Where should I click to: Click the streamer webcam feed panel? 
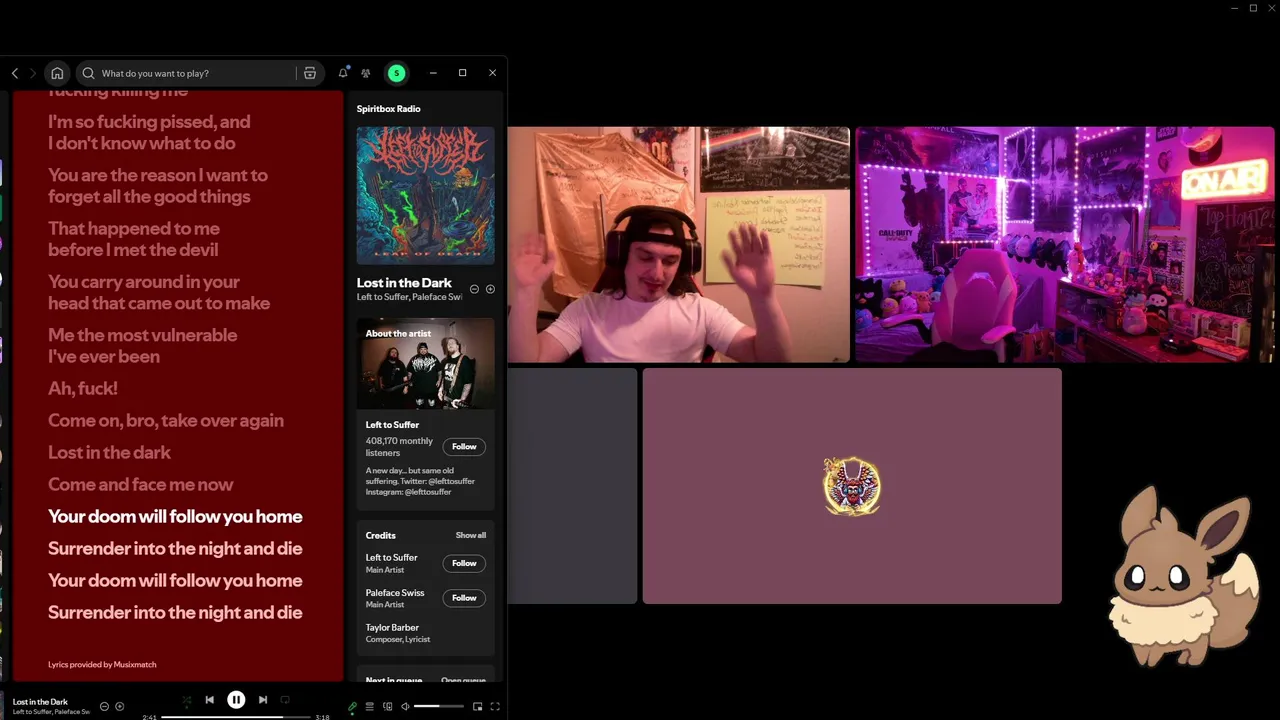tap(679, 244)
